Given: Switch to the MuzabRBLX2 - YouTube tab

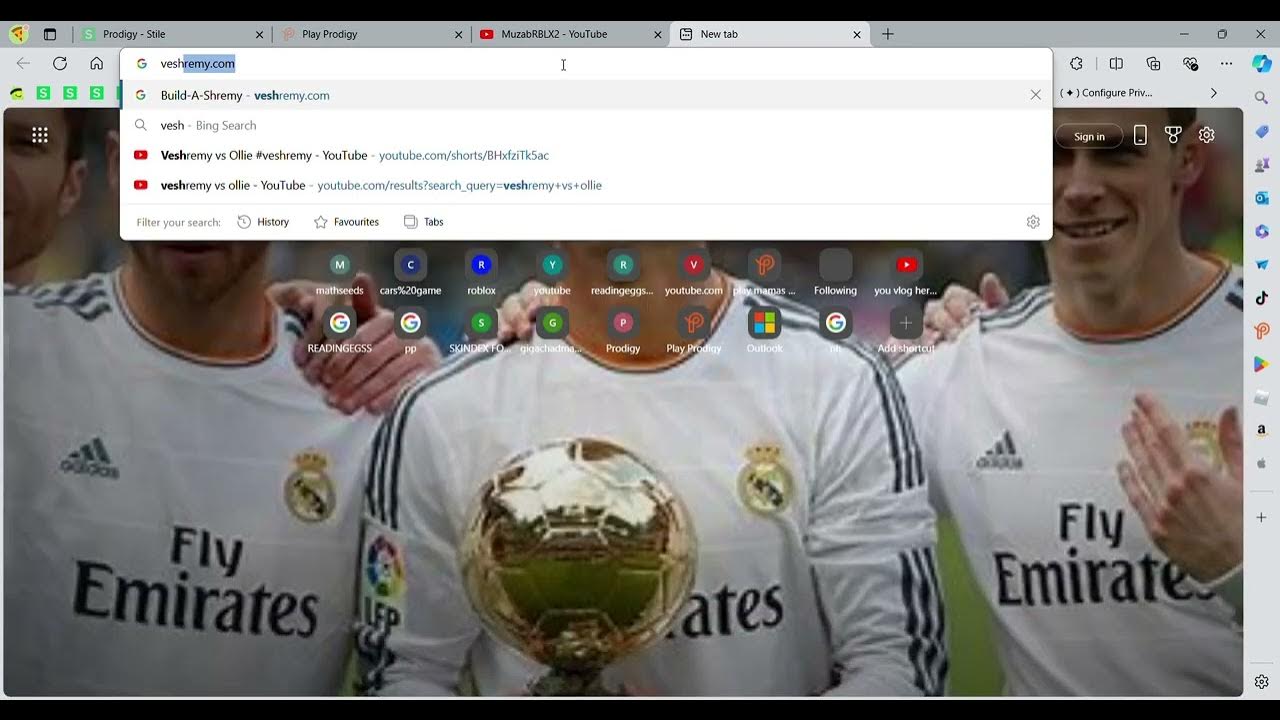Looking at the screenshot, I should (570, 34).
